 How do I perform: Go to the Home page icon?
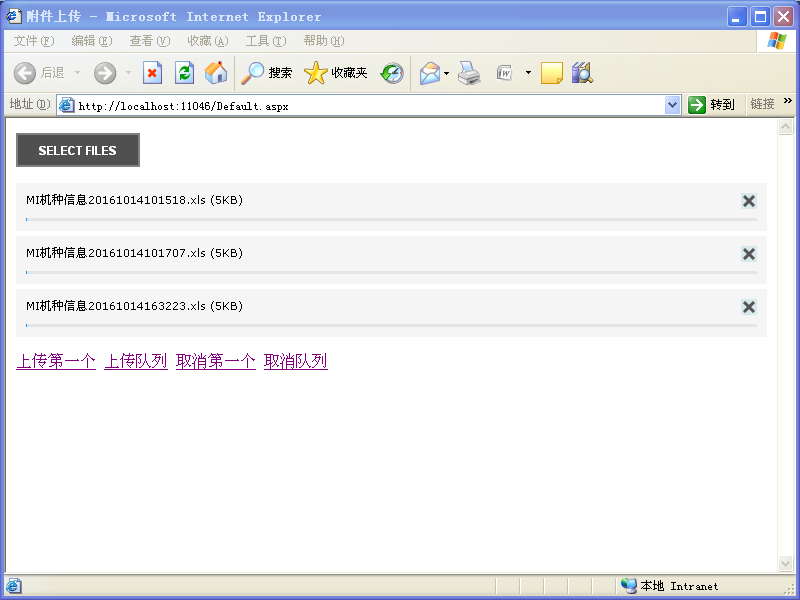[x=216, y=73]
